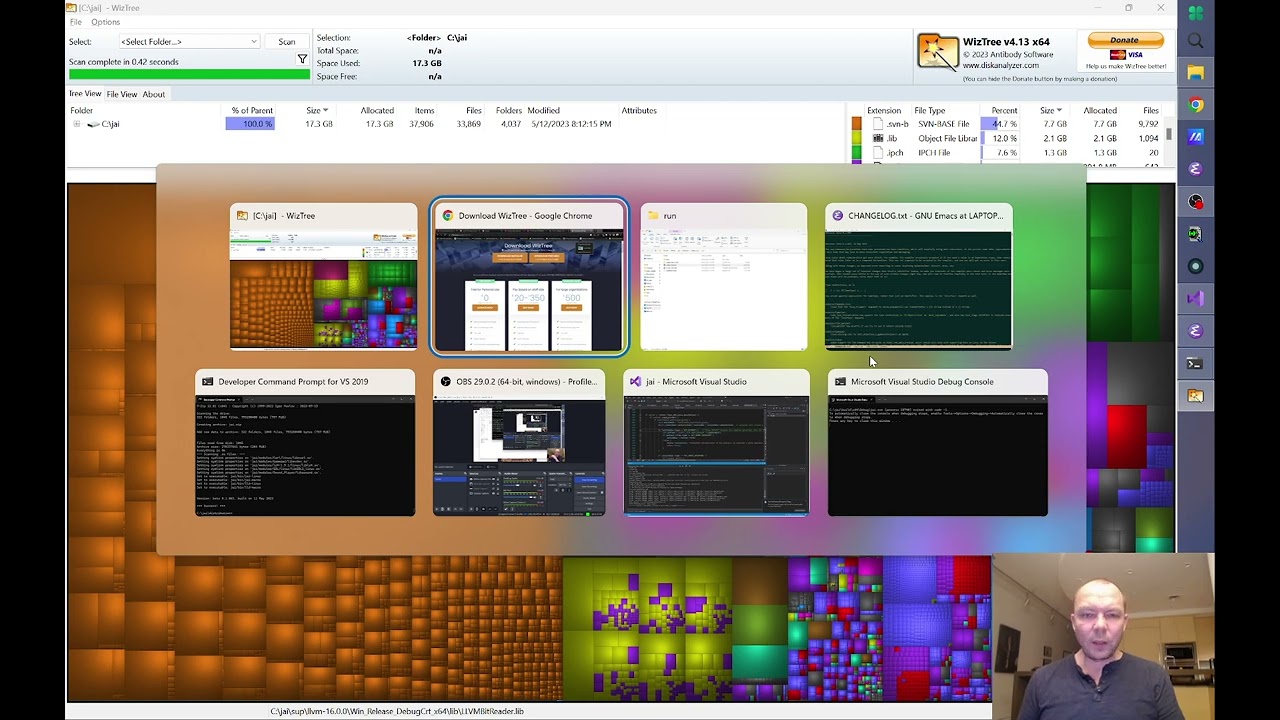Click the .lib file type icon
Screen dimensions: 1280x720
[878, 138]
